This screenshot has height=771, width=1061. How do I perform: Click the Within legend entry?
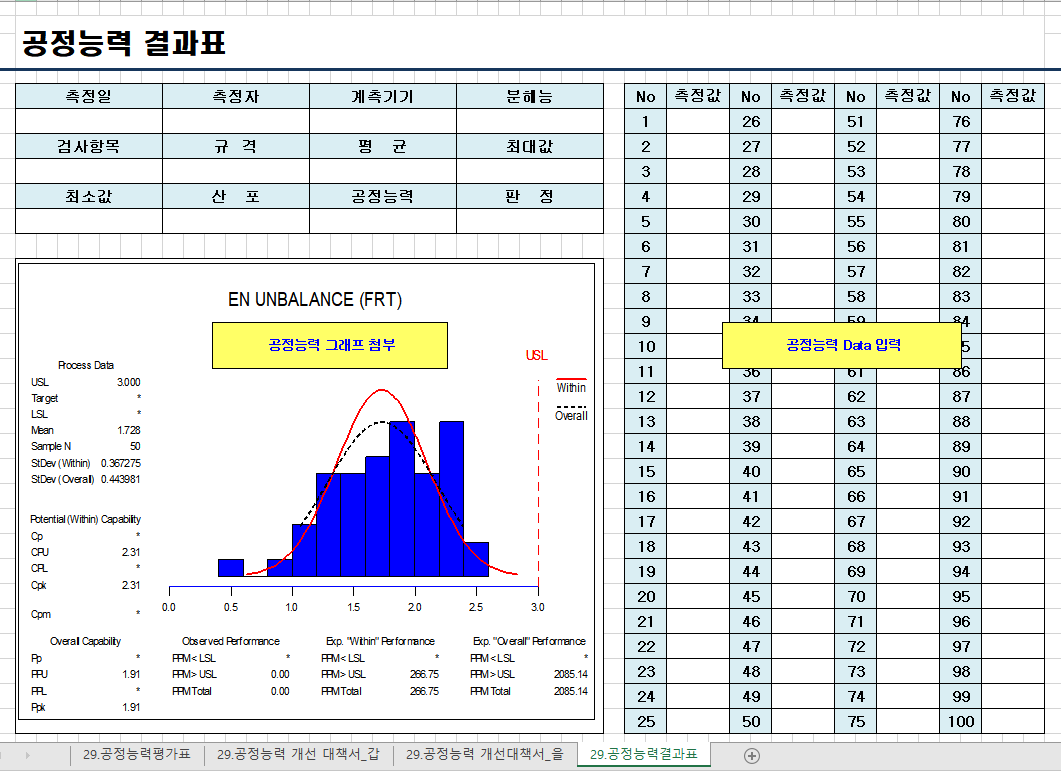[x=571, y=387]
